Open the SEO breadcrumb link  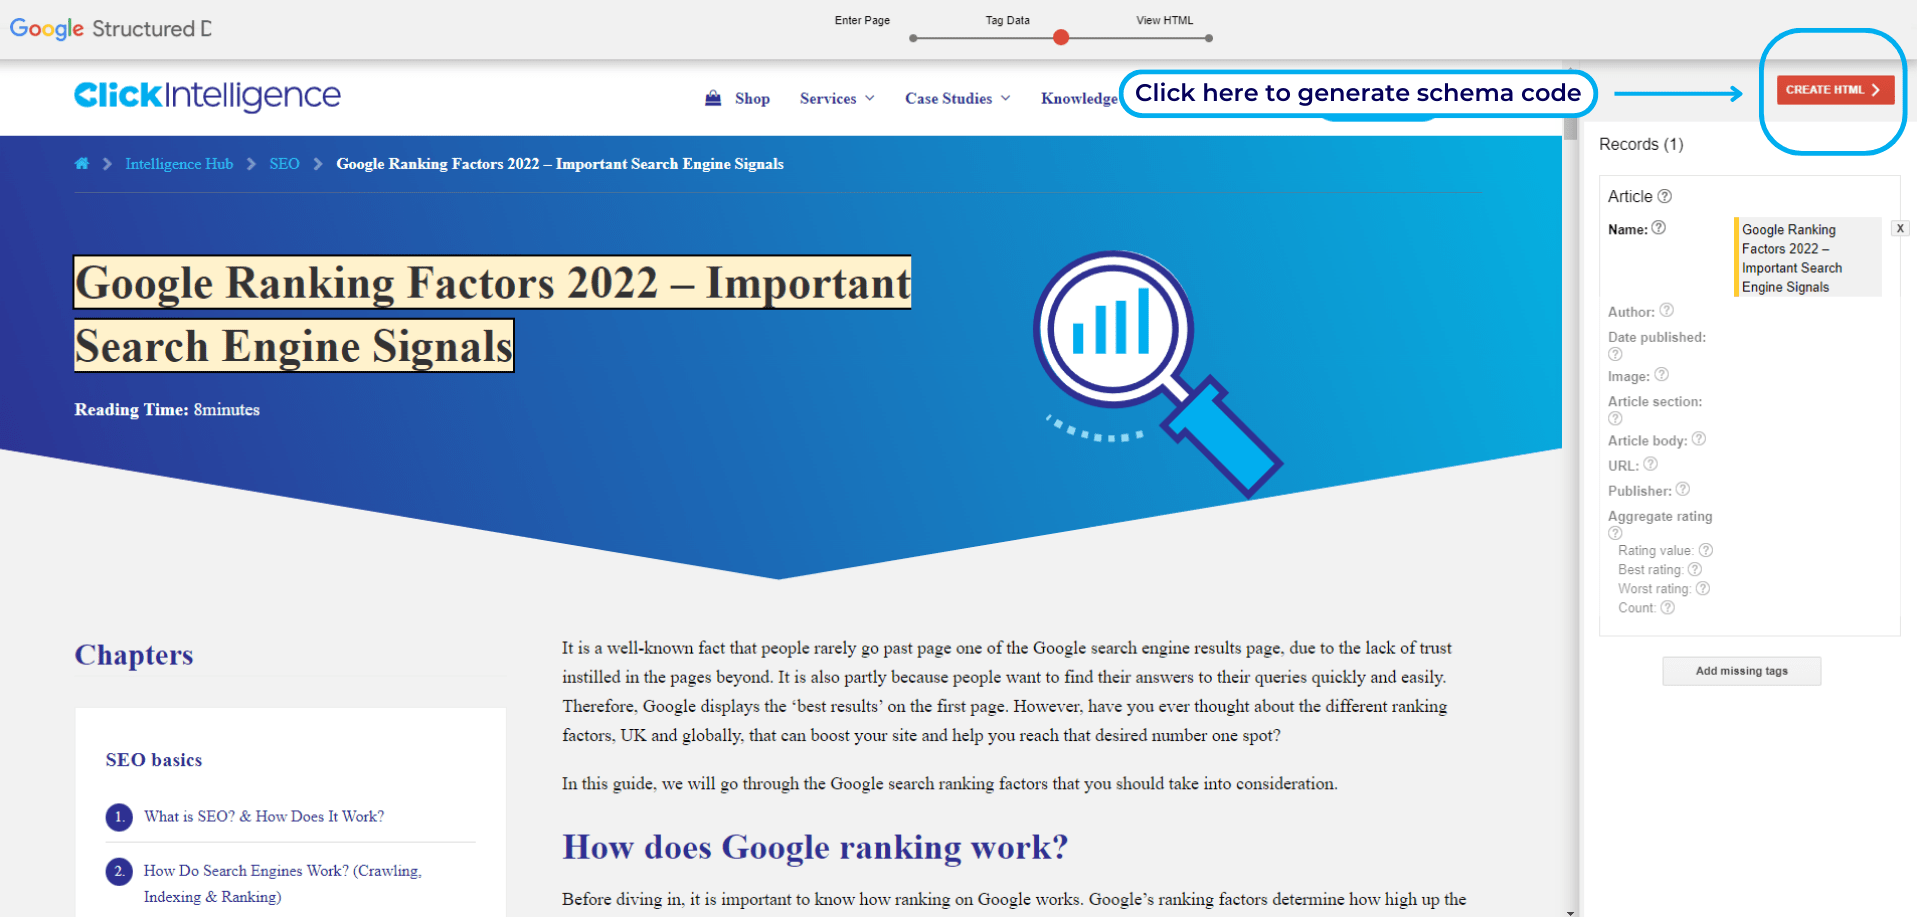(284, 164)
